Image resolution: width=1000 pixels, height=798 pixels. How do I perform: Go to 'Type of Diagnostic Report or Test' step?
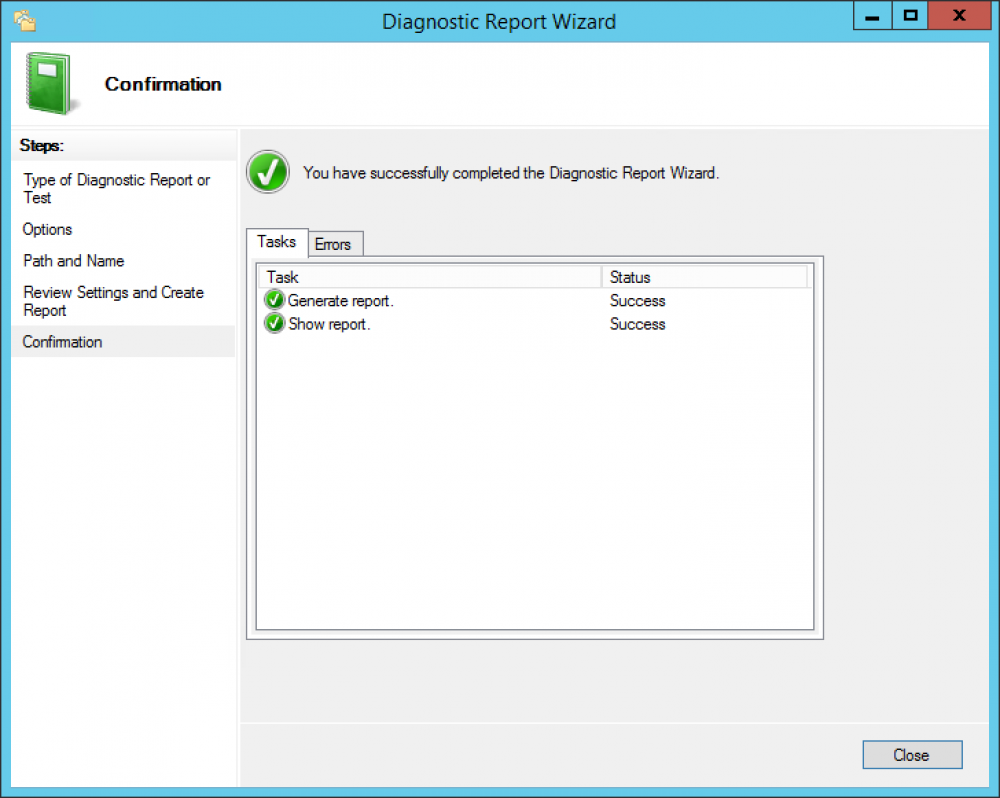point(117,189)
